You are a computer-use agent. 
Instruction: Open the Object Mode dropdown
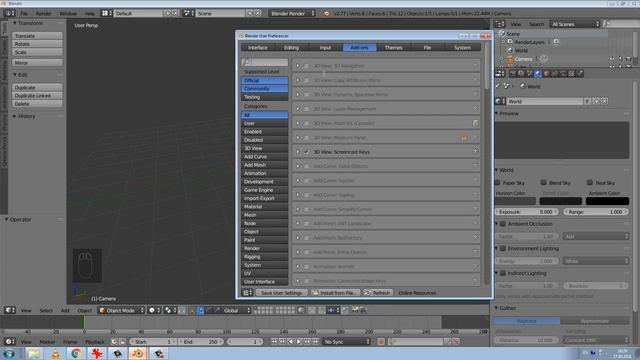click(121, 310)
